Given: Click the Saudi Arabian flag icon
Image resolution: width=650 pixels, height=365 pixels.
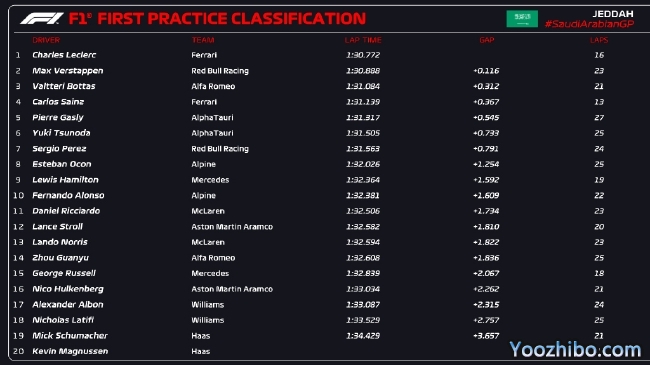Looking at the screenshot, I should pyautogui.click(x=522, y=19).
